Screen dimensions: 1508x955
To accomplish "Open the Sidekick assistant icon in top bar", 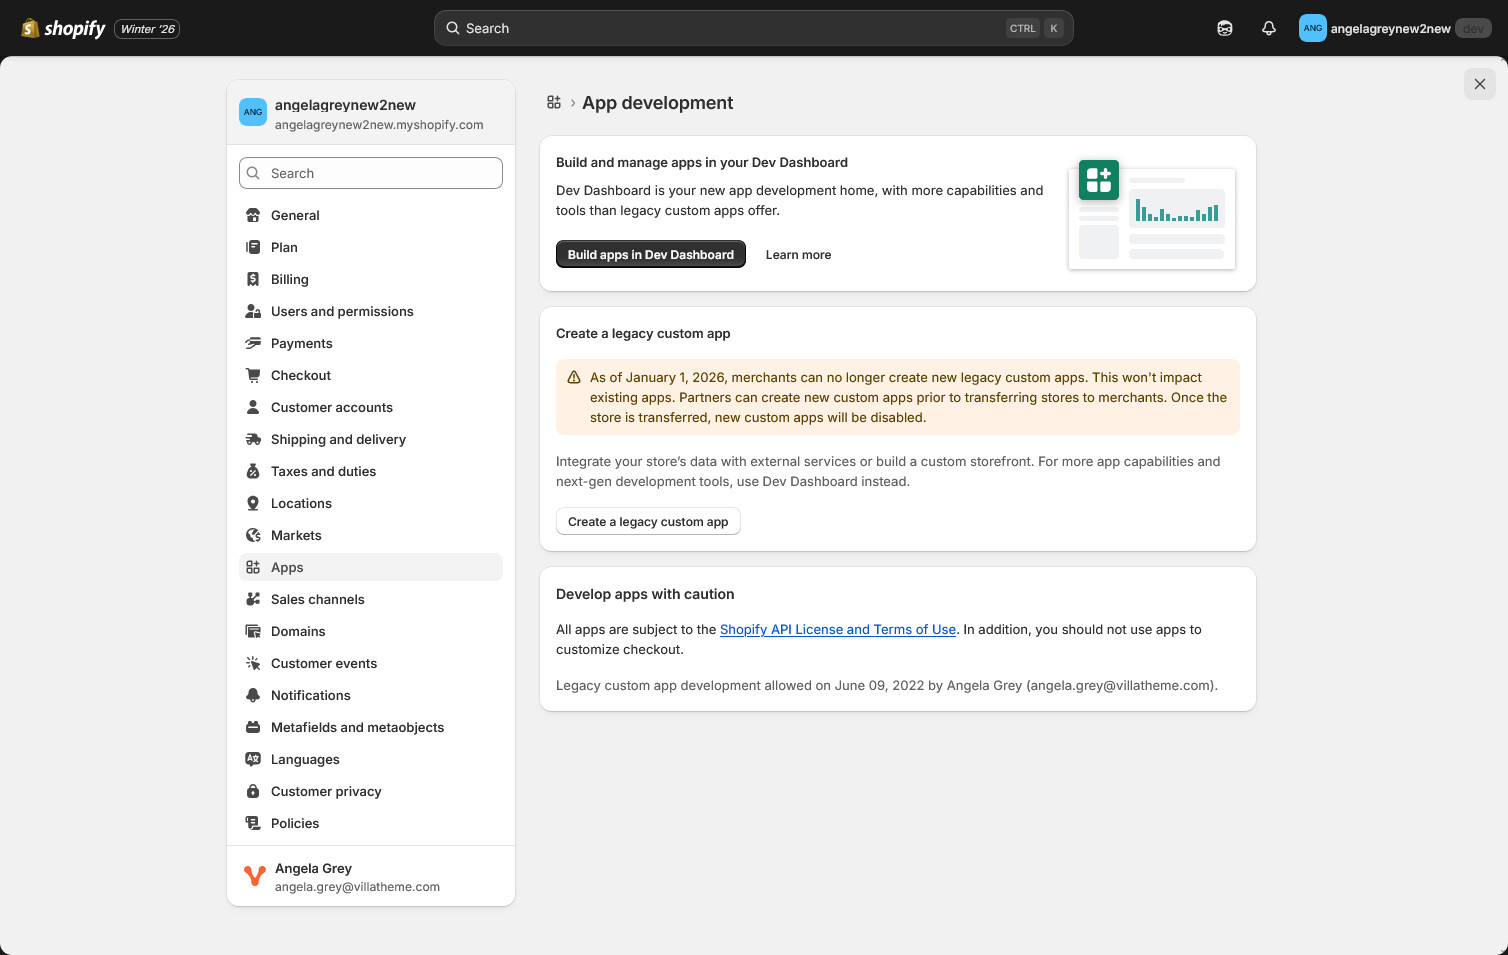I will (1224, 28).
